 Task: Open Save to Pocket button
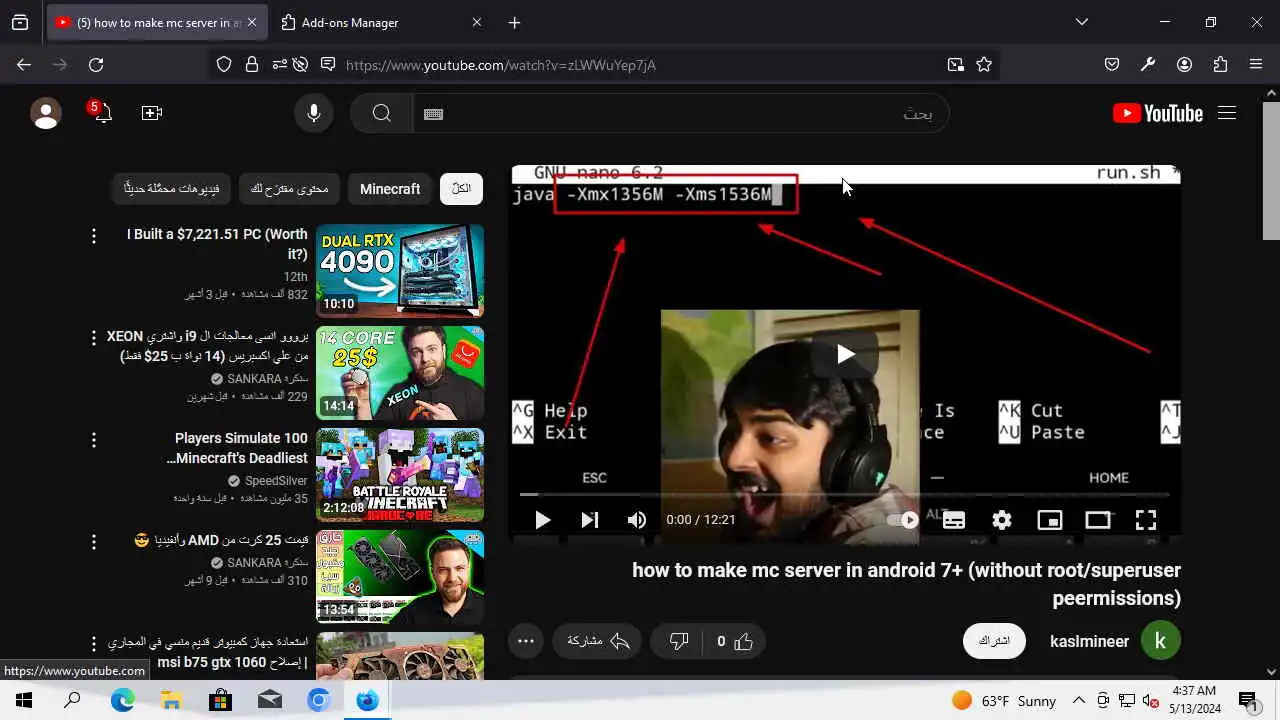pyautogui.click(x=1112, y=64)
